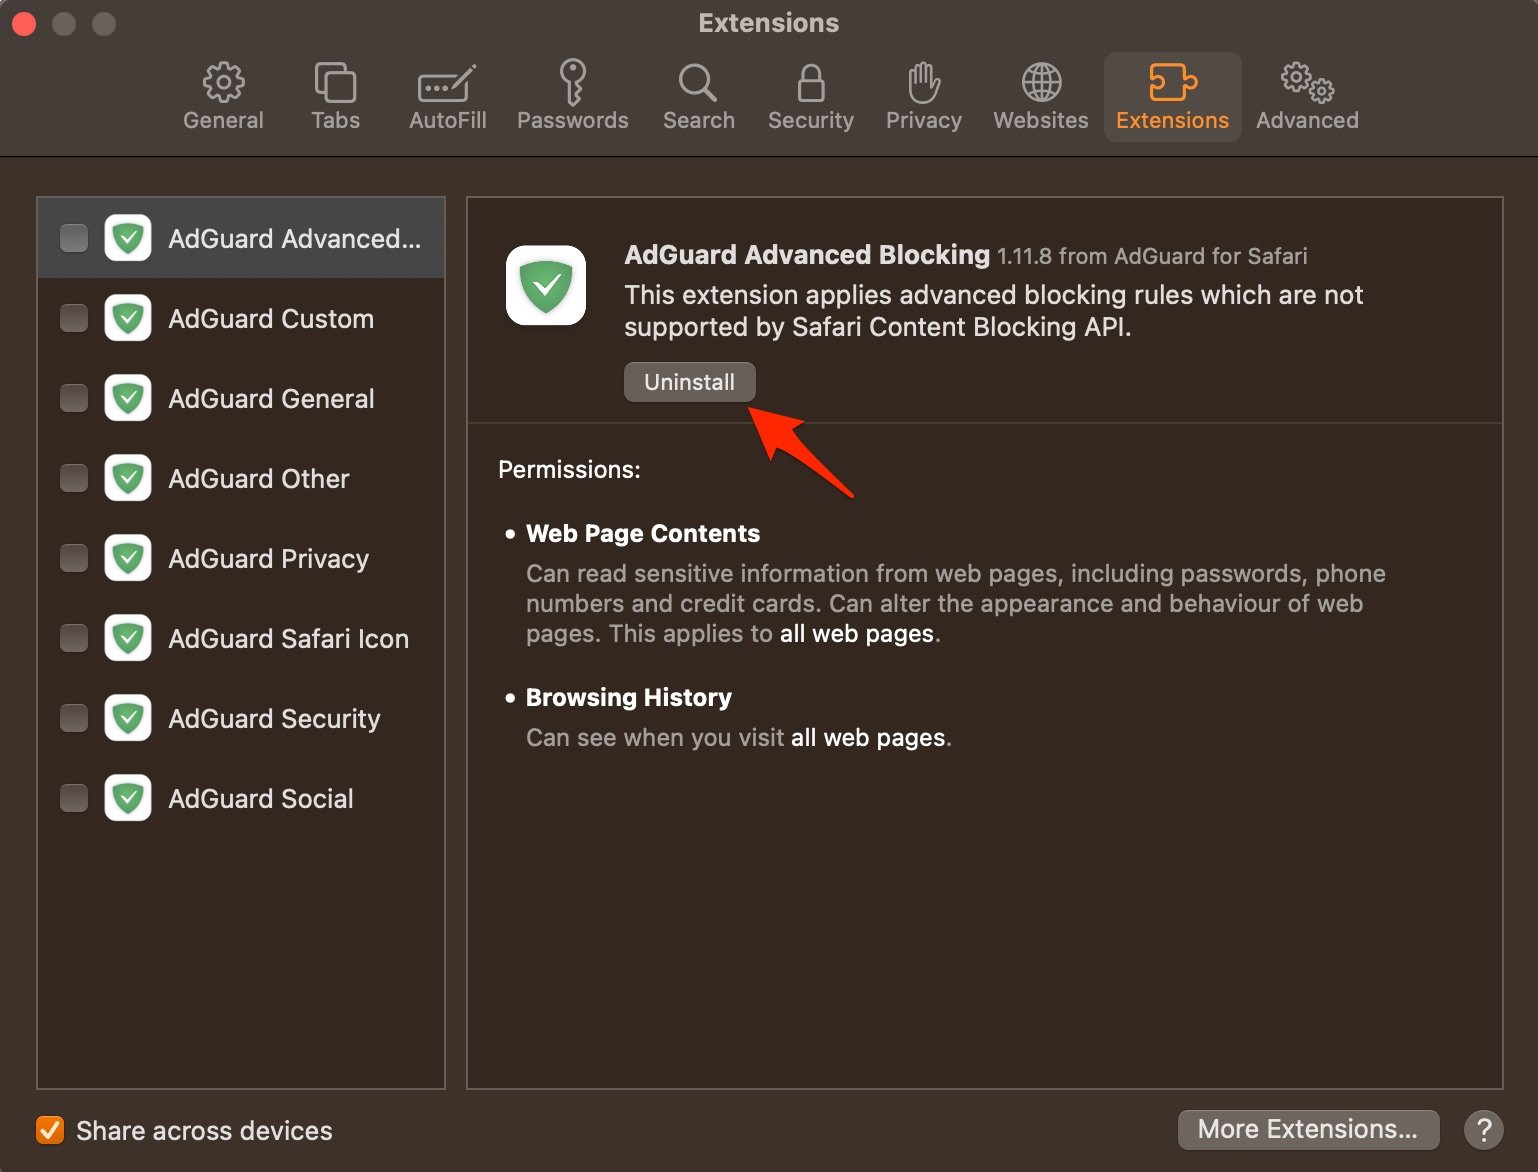1538x1172 pixels.
Task: Enable the AdGuard Social extension
Action: pyautogui.click(x=73, y=797)
